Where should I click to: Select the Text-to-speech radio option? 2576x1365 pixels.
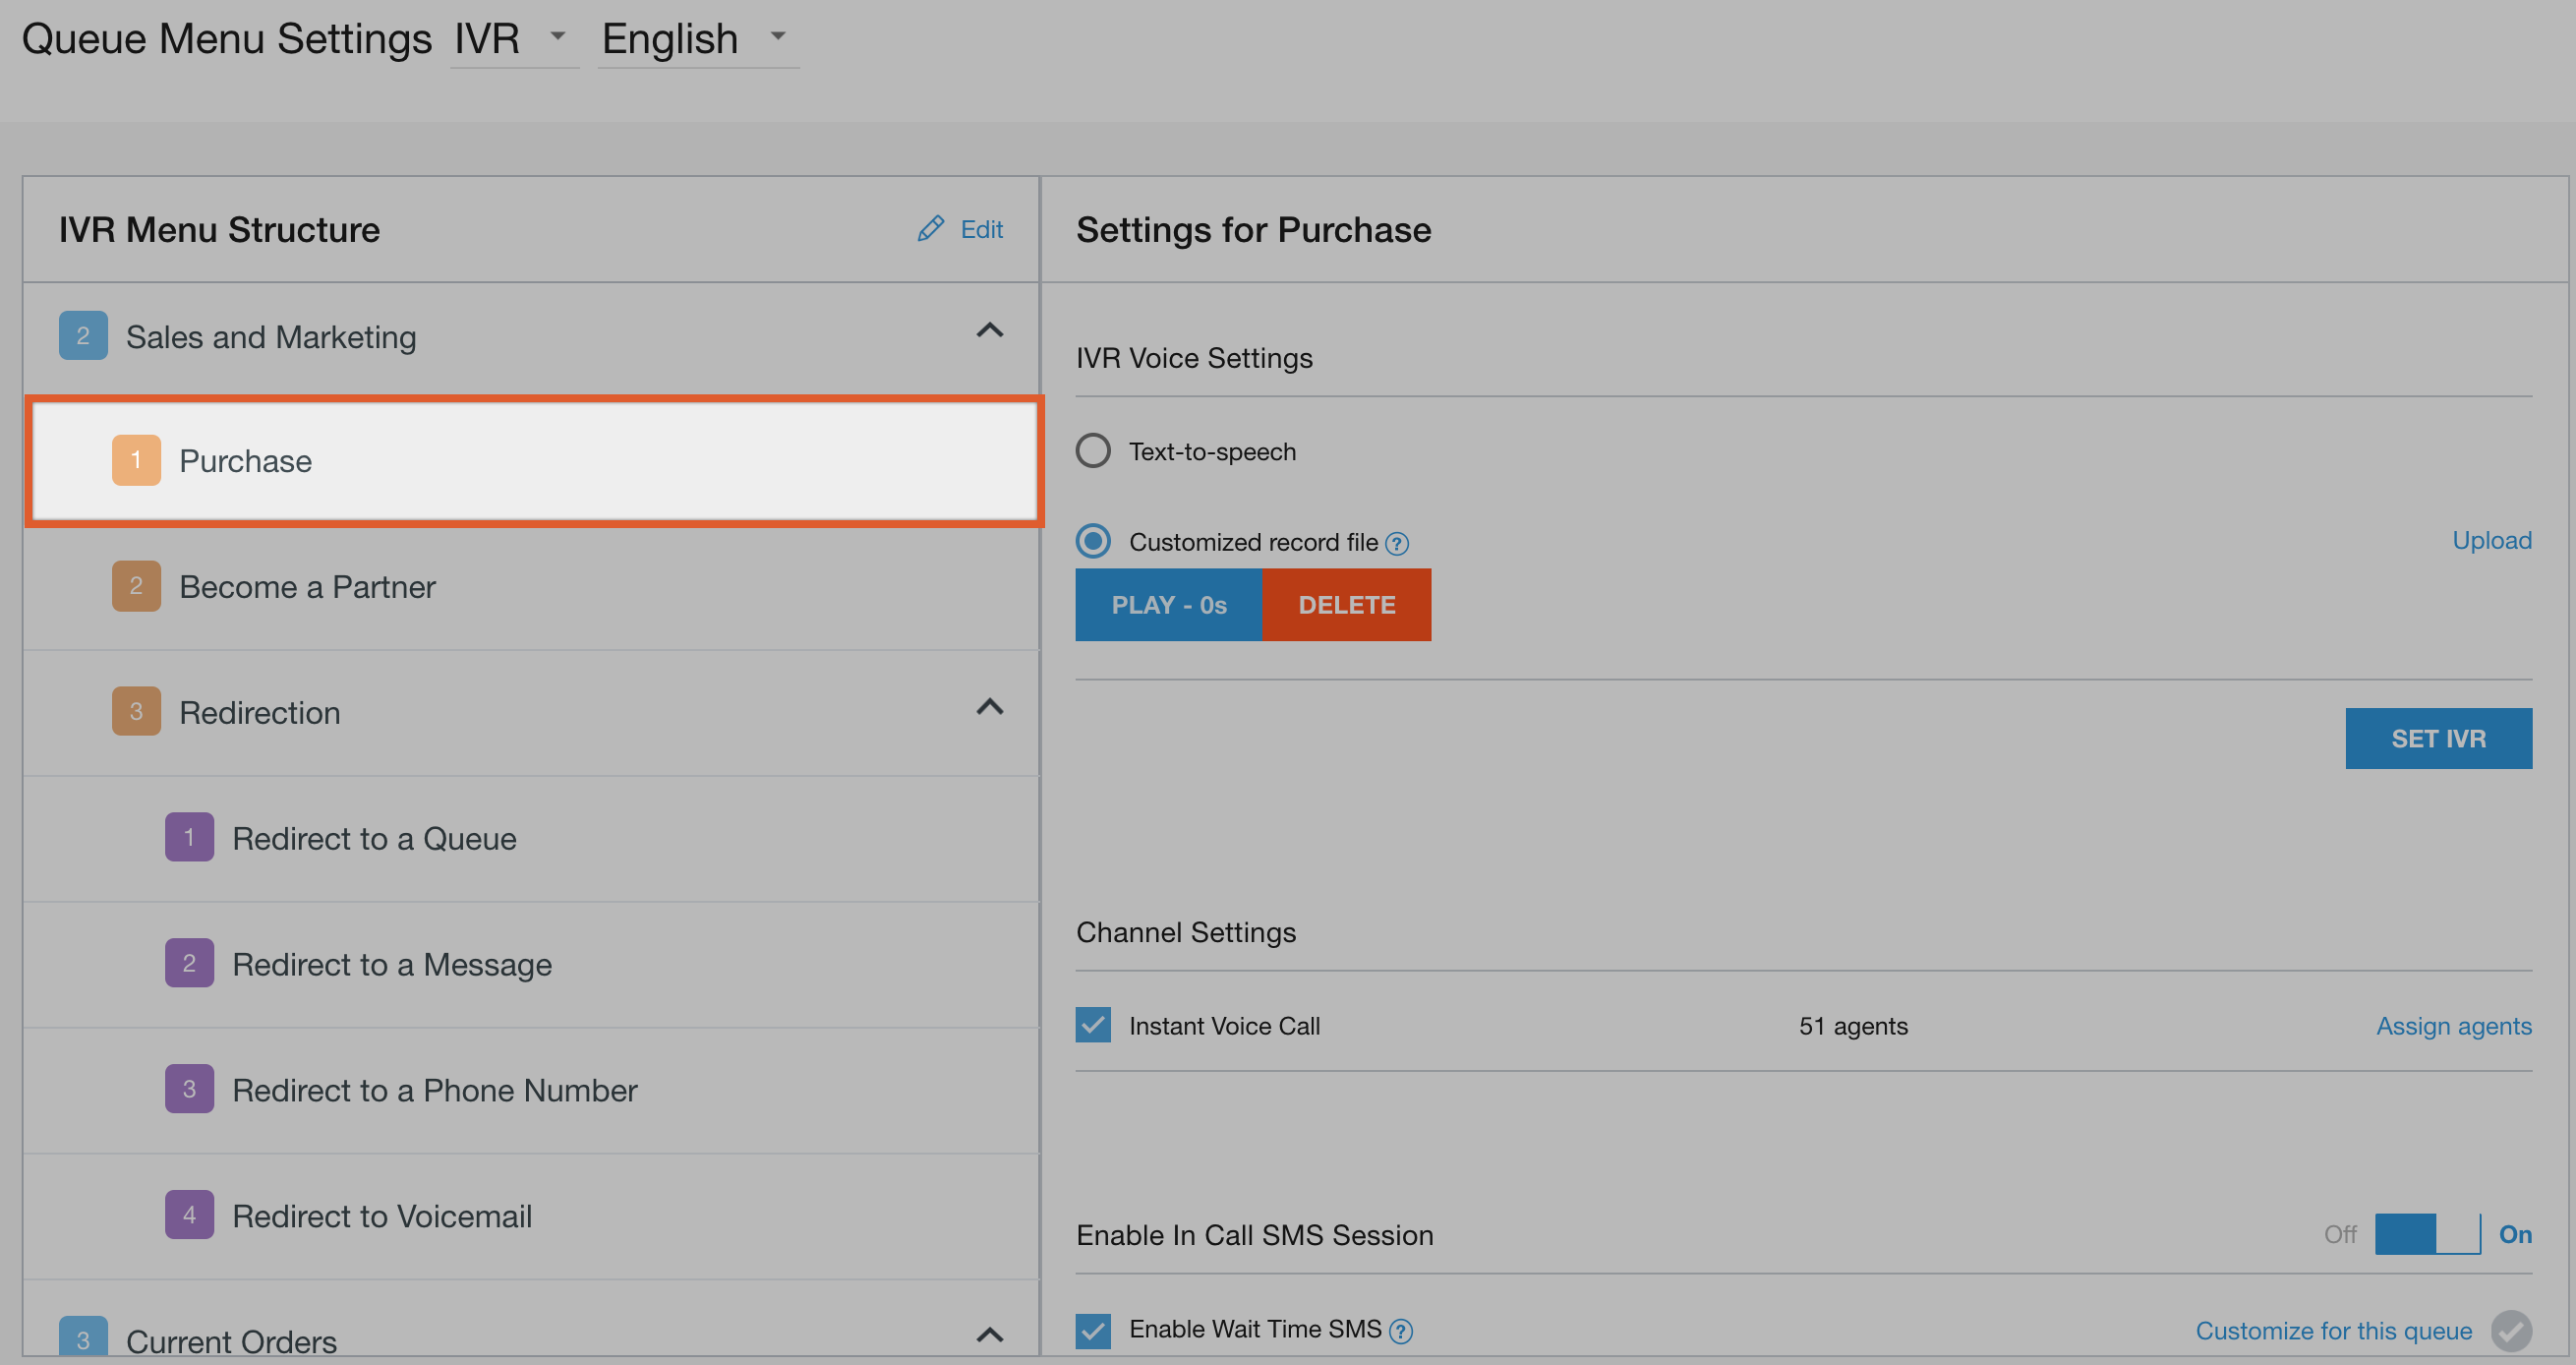(x=1093, y=451)
